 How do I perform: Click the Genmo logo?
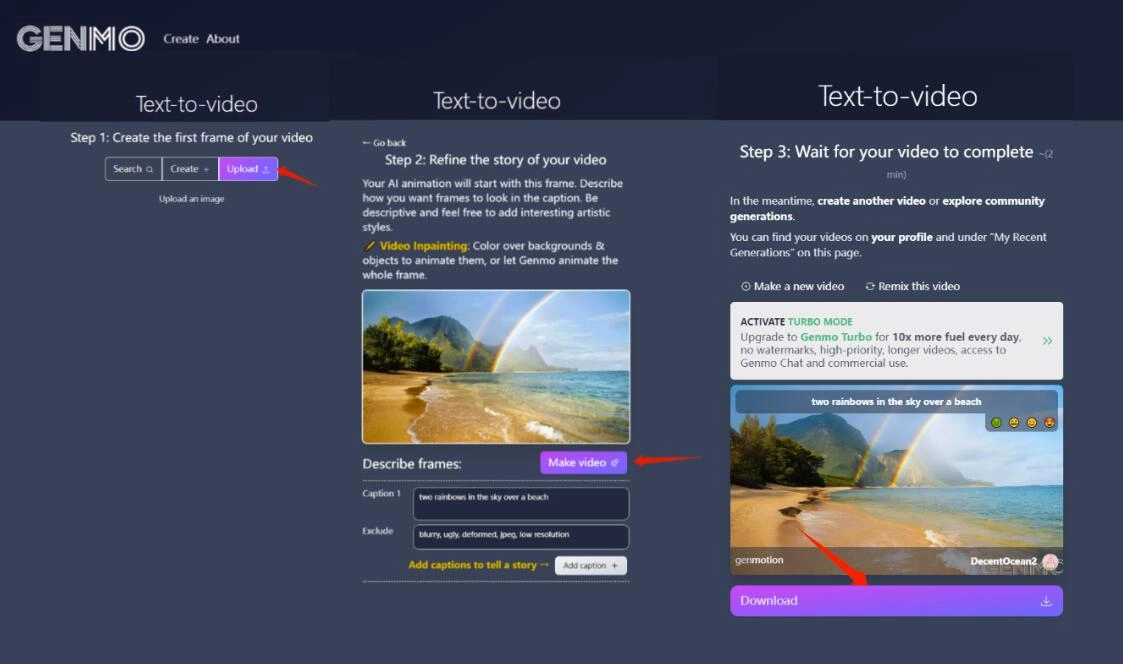coord(81,39)
